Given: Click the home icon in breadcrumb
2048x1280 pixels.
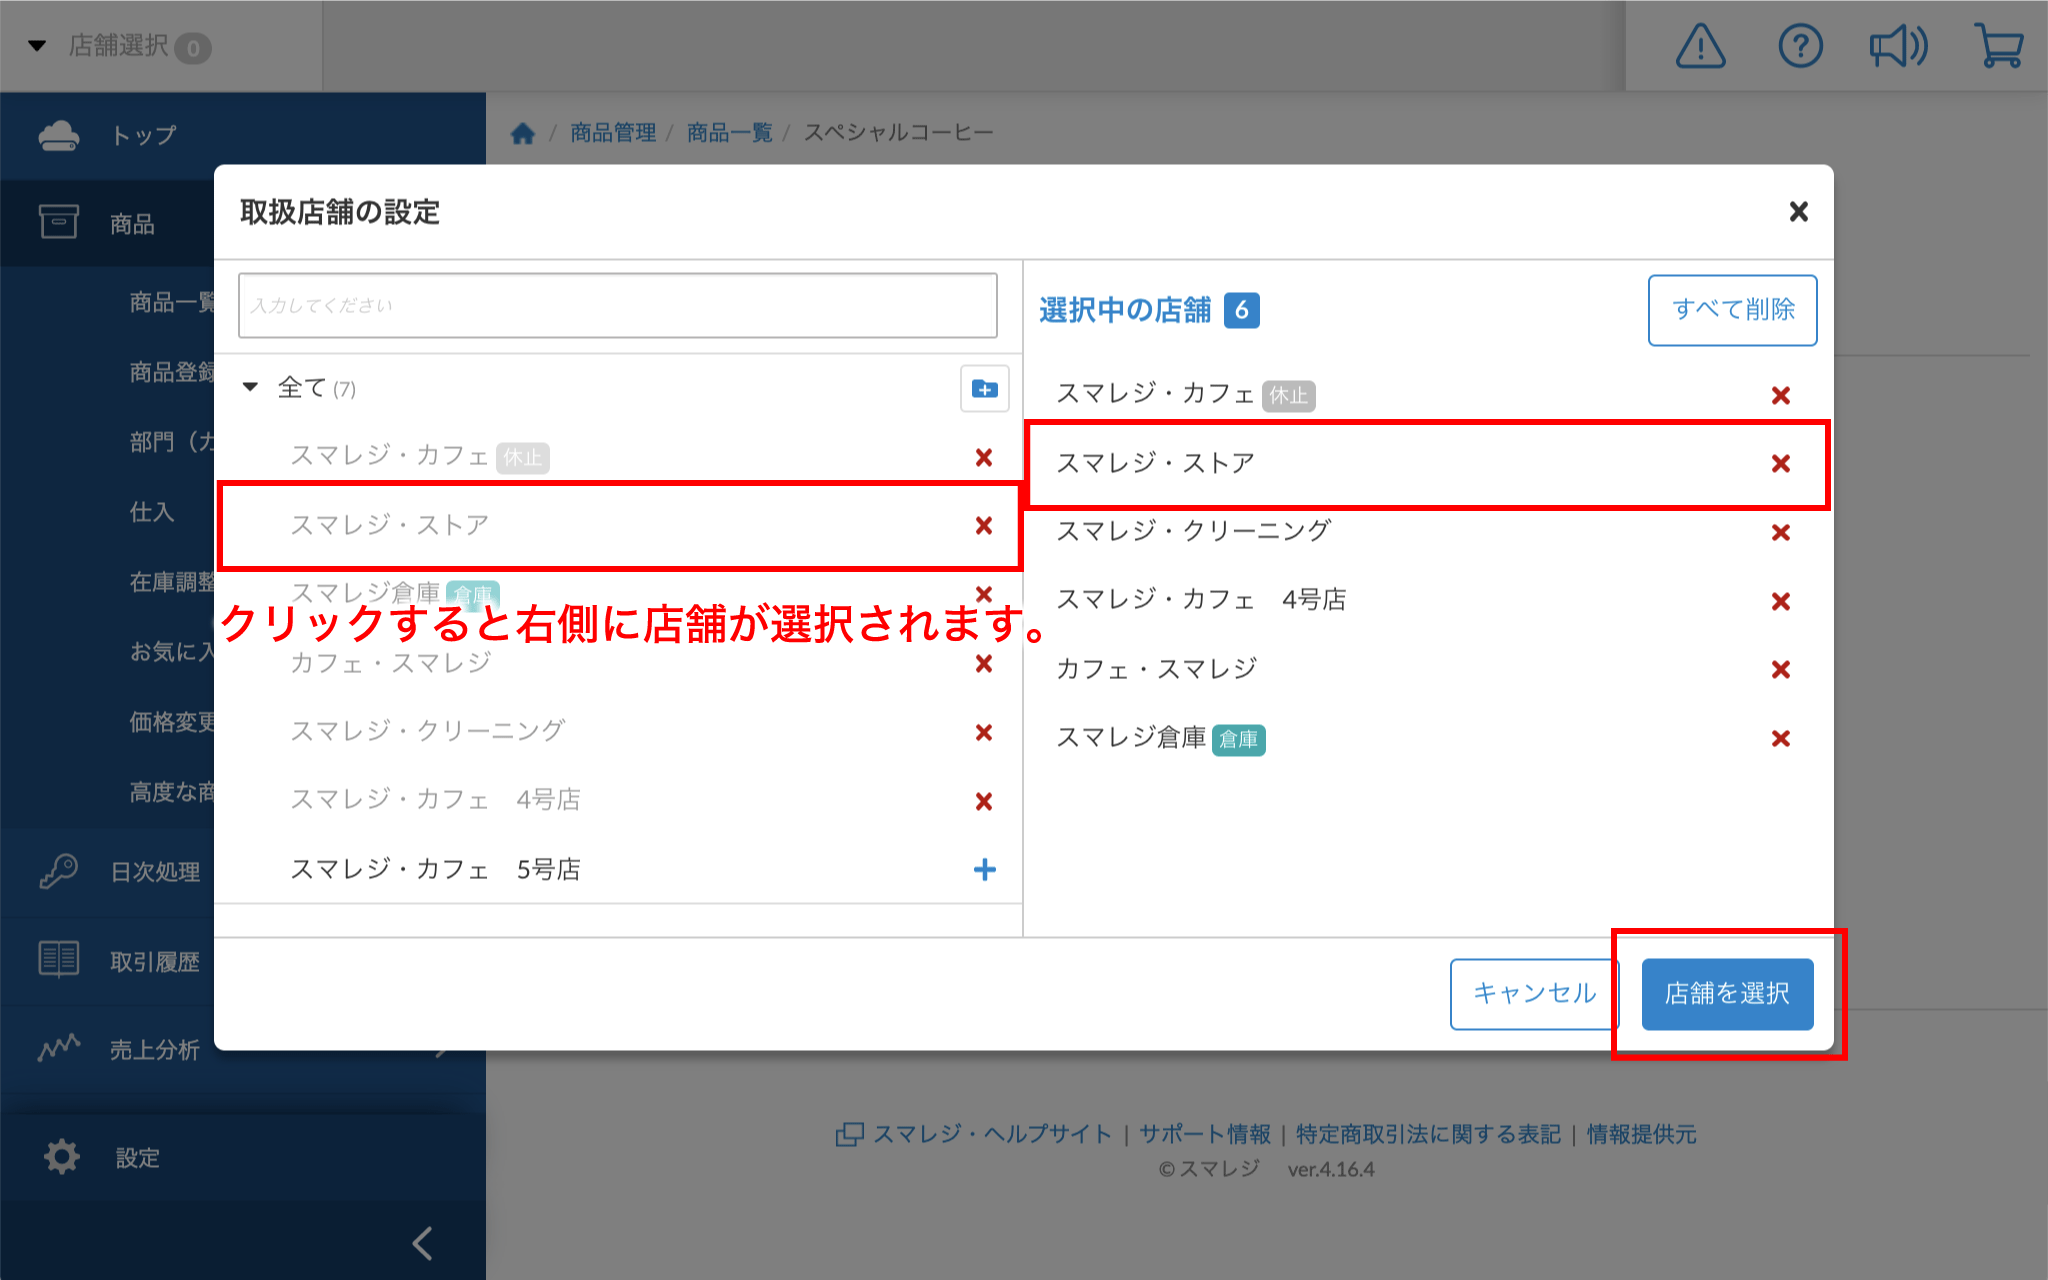Looking at the screenshot, I should [x=523, y=133].
